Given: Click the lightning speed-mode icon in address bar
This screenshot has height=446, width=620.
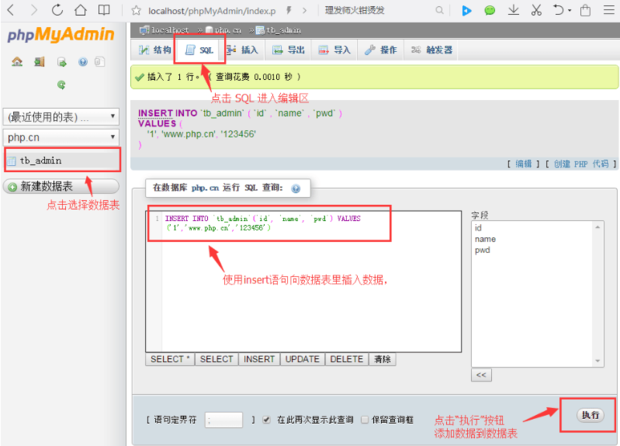Looking at the screenshot, I should (289, 10).
